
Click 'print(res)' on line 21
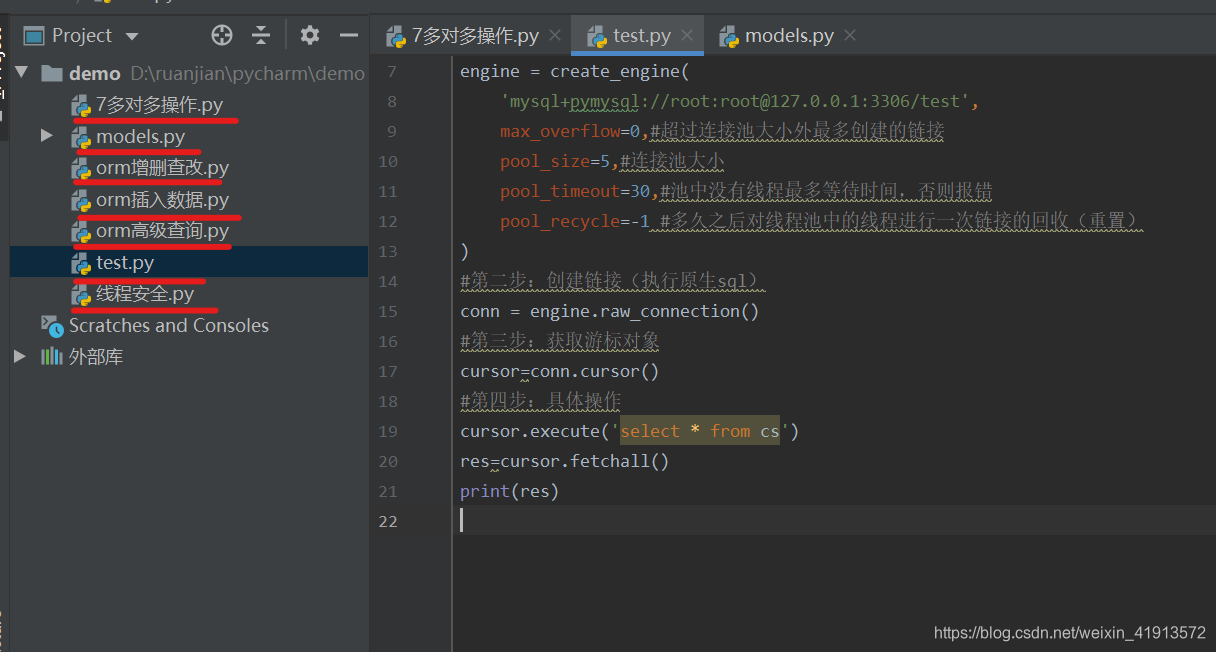point(509,492)
